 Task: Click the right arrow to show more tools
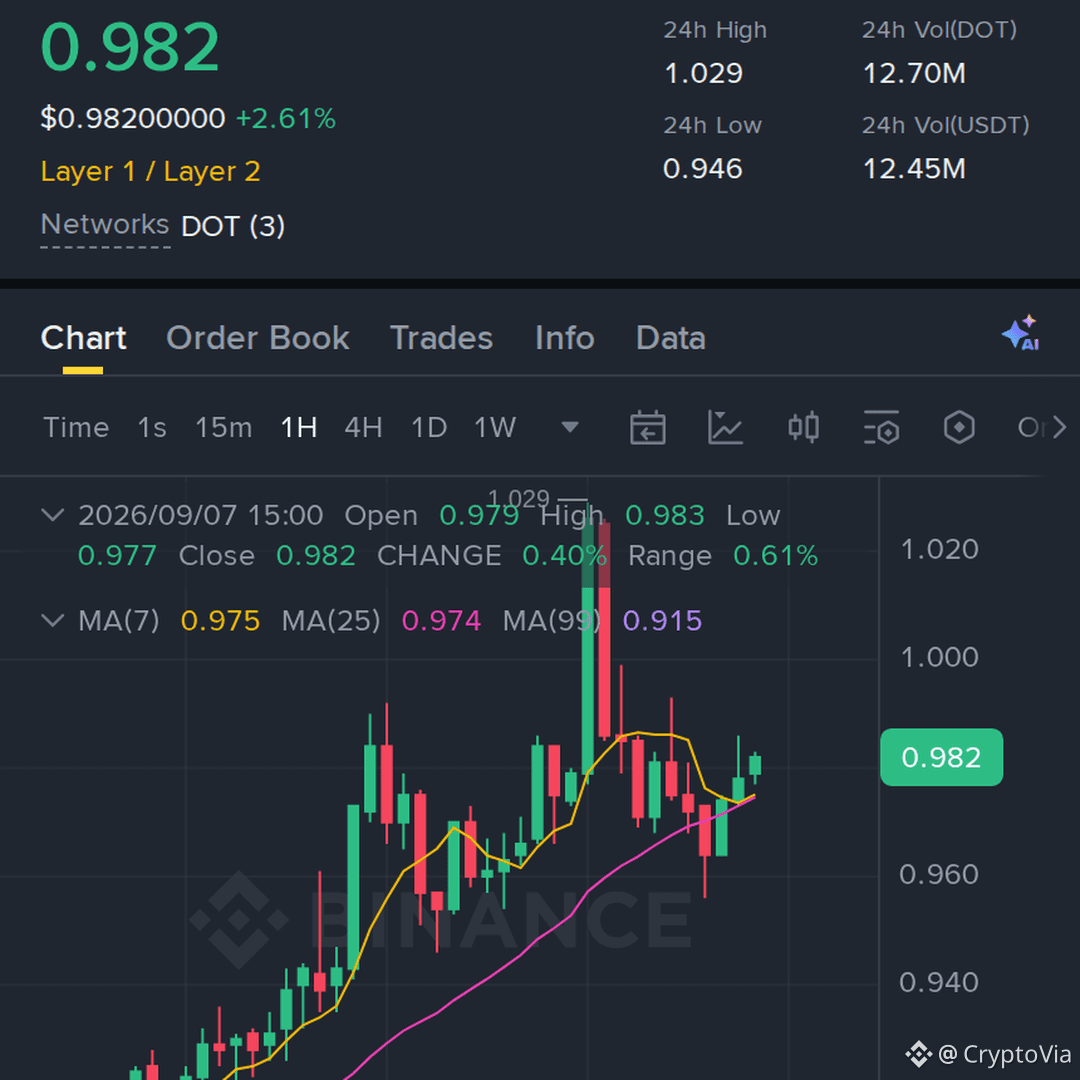1059,427
